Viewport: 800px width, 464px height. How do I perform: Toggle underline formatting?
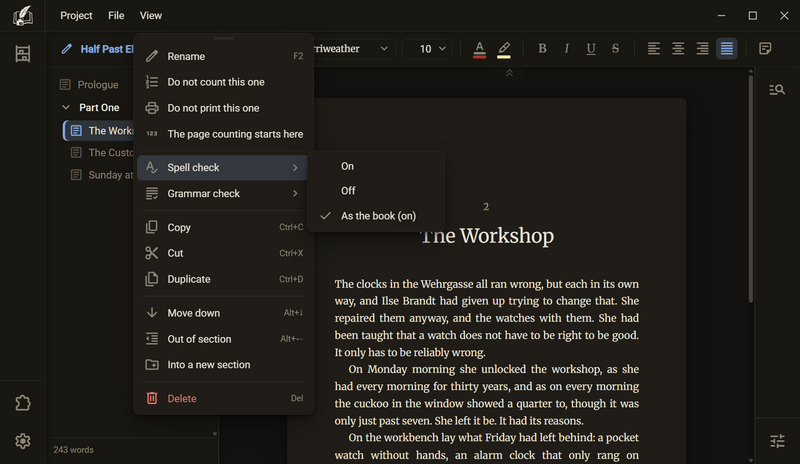click(591, 48)
